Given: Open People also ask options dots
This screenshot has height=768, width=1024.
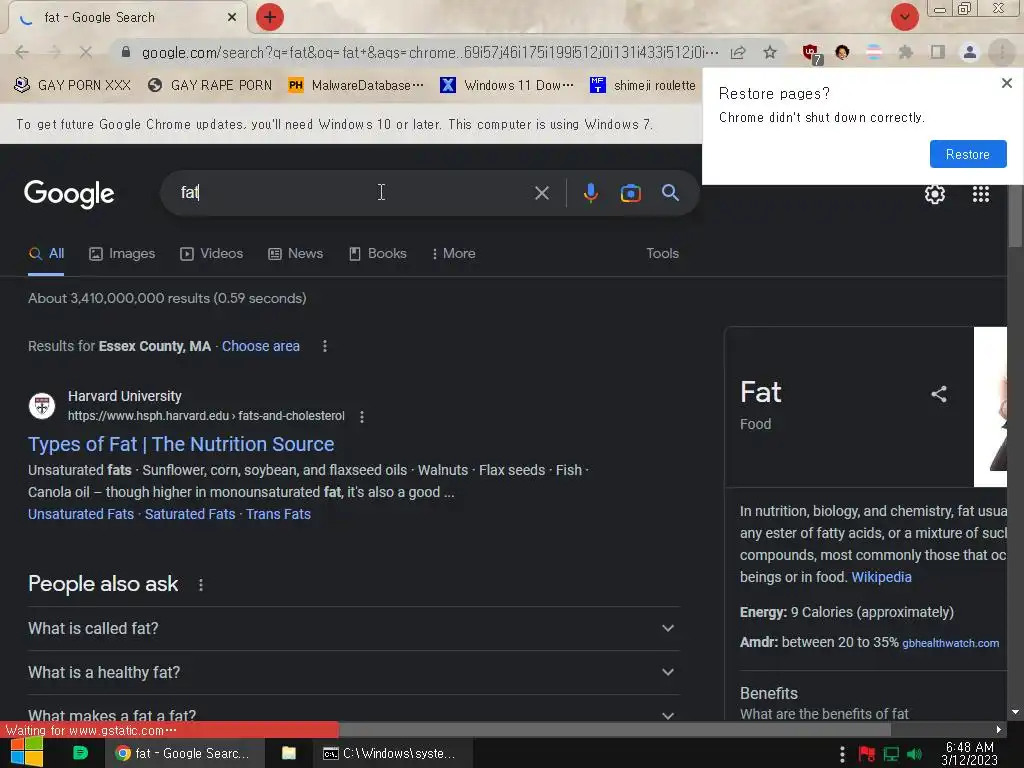Looking at the screenshot, I should (200, 584).
